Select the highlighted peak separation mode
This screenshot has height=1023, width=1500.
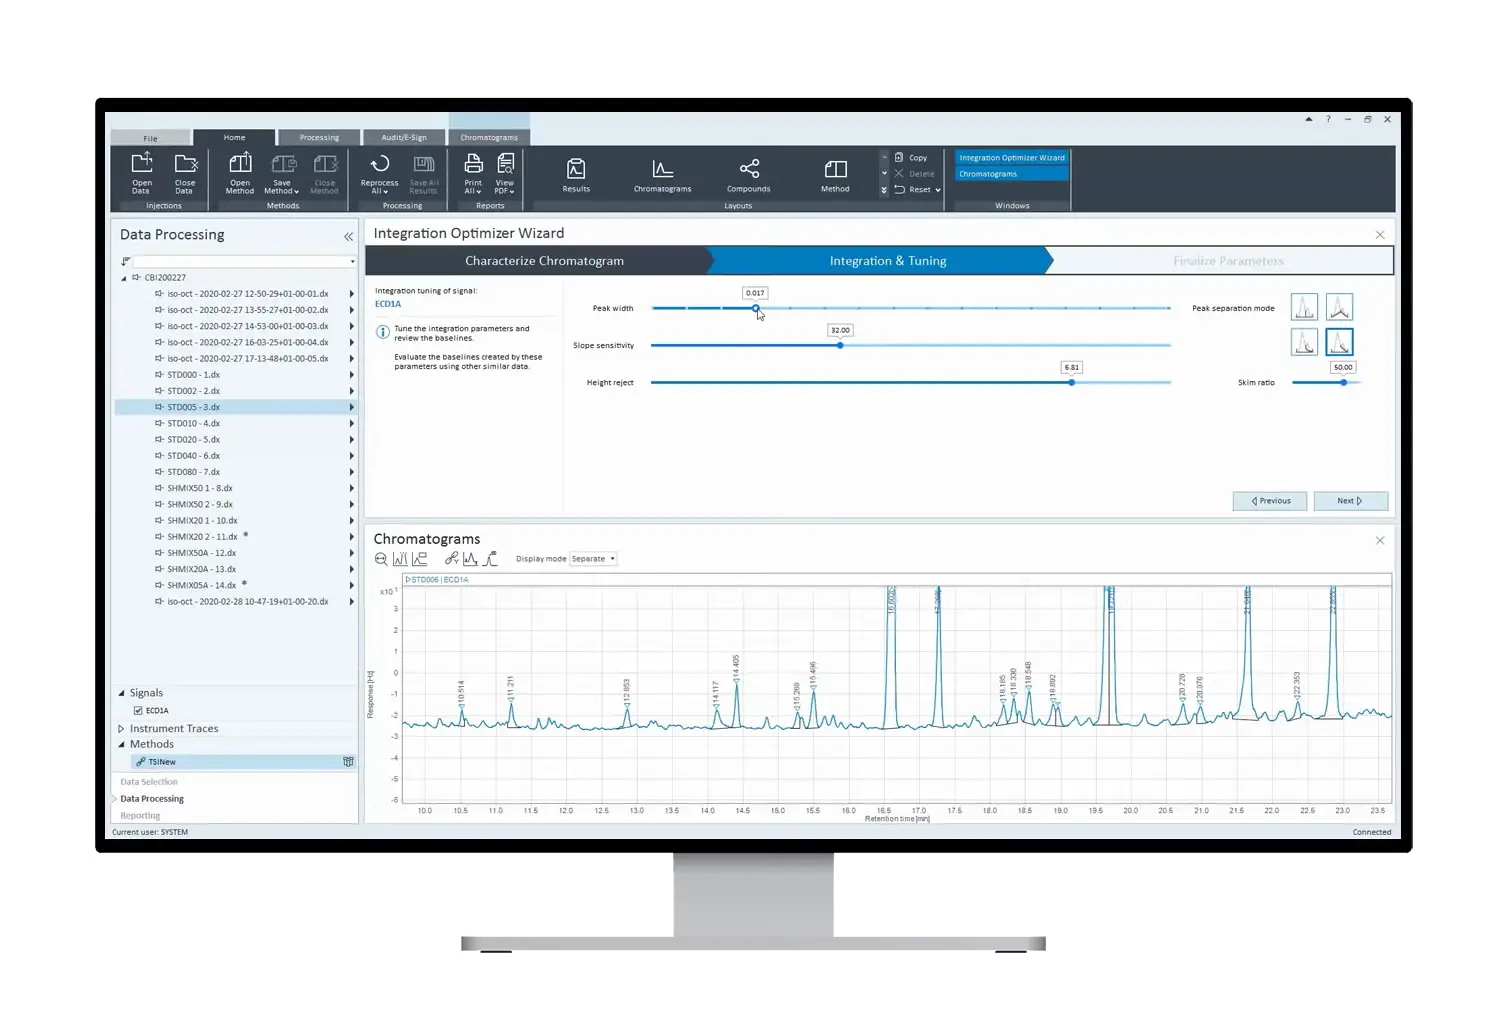tap(1339, 342)
